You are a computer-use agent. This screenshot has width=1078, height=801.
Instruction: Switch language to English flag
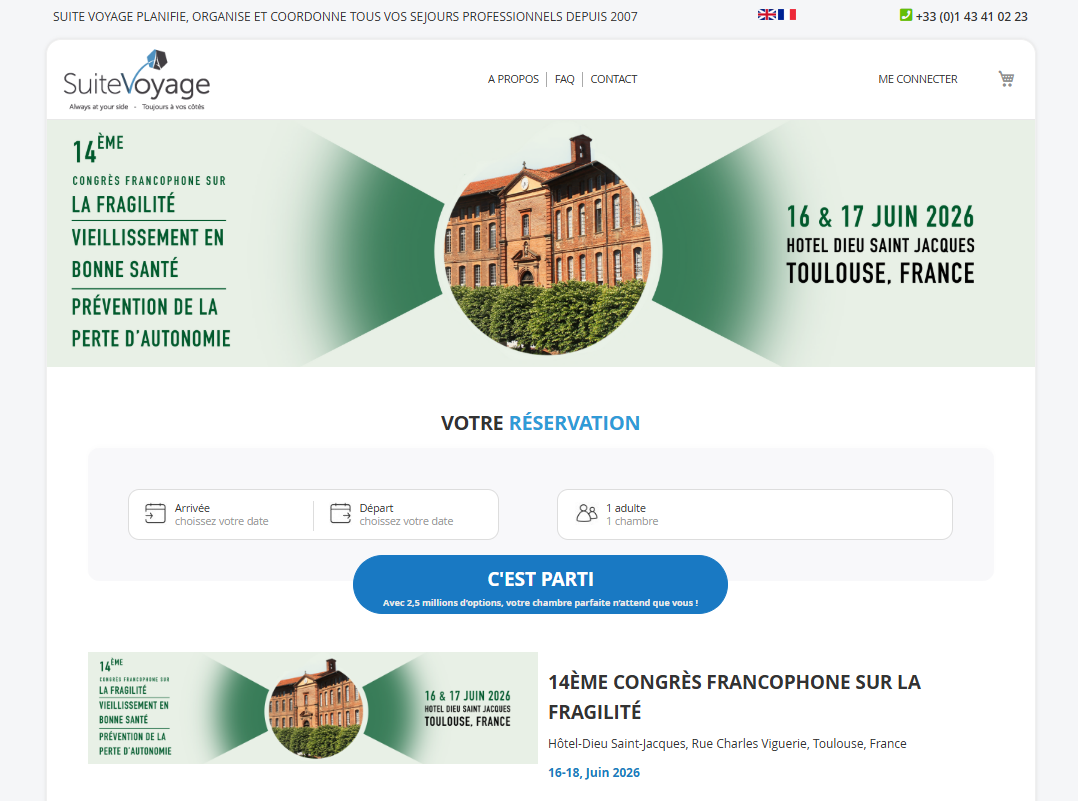pyautogui.click(x=767, y=15)
